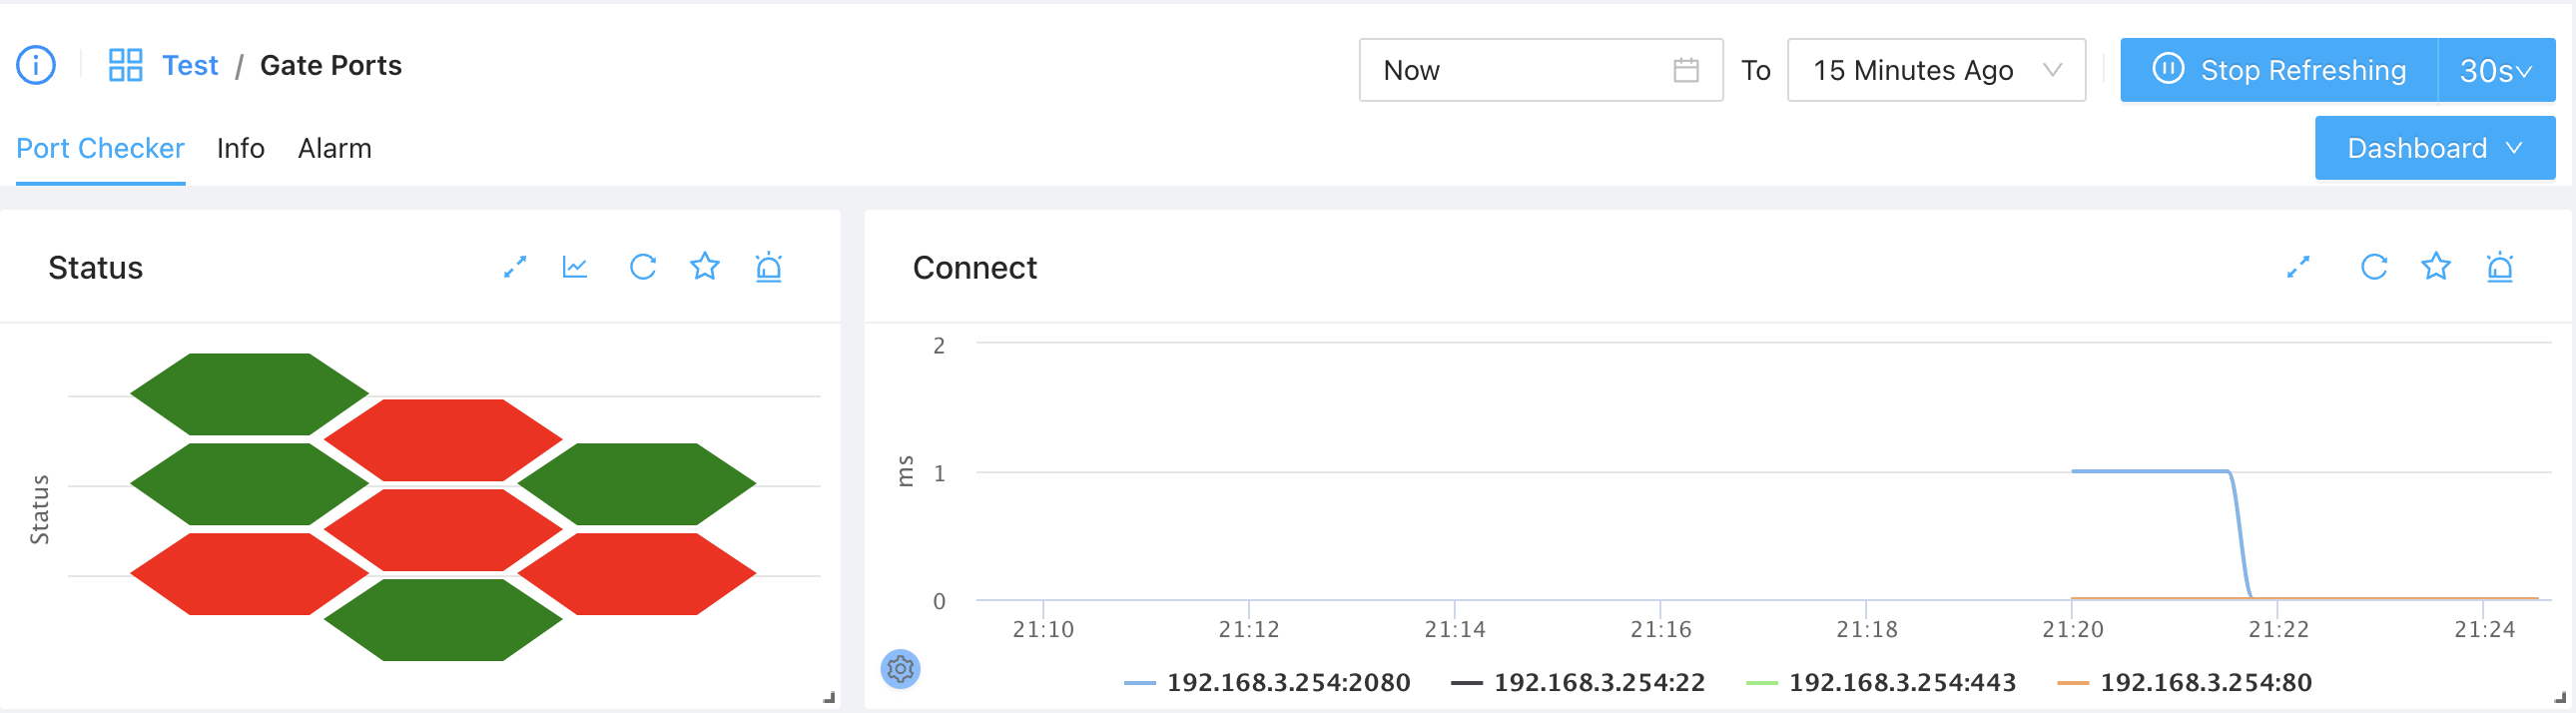The image size is (2576, 713).
Task: Expand the Status panel to fullscreen
Action: pos(515,267)
